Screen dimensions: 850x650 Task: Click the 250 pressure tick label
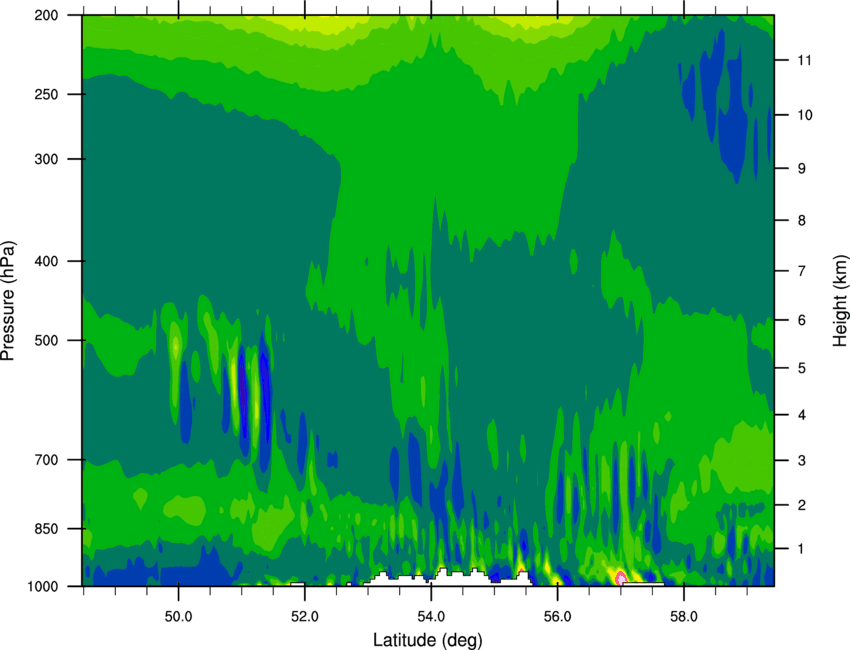[x=46, y=94]
